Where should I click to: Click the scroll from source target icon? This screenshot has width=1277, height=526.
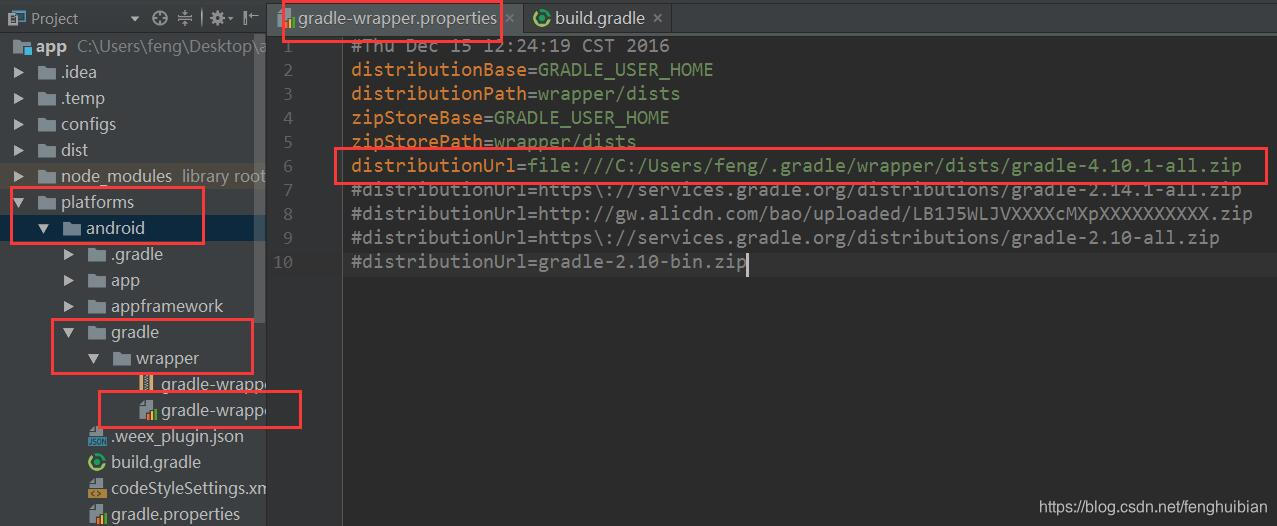tap(160, 18)
